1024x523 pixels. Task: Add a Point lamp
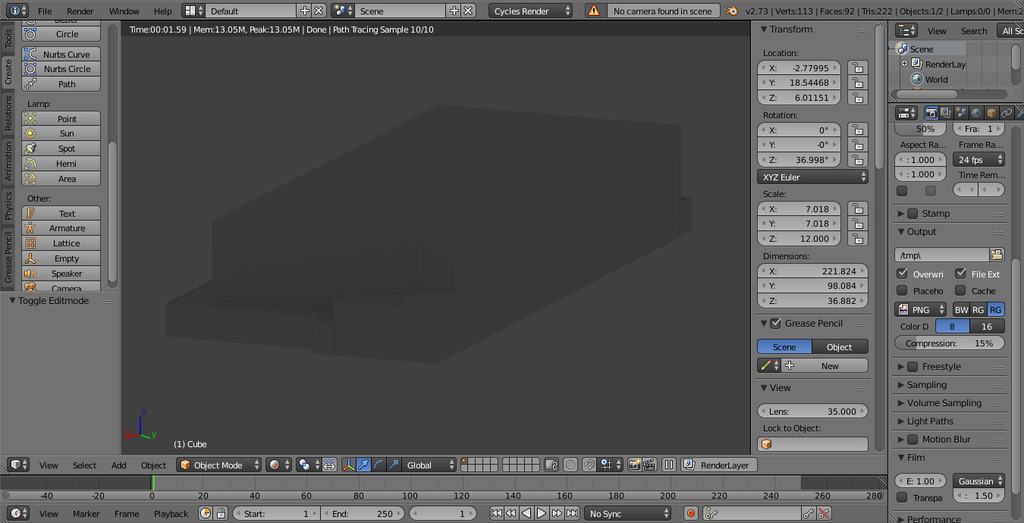(x=61, y=118)
